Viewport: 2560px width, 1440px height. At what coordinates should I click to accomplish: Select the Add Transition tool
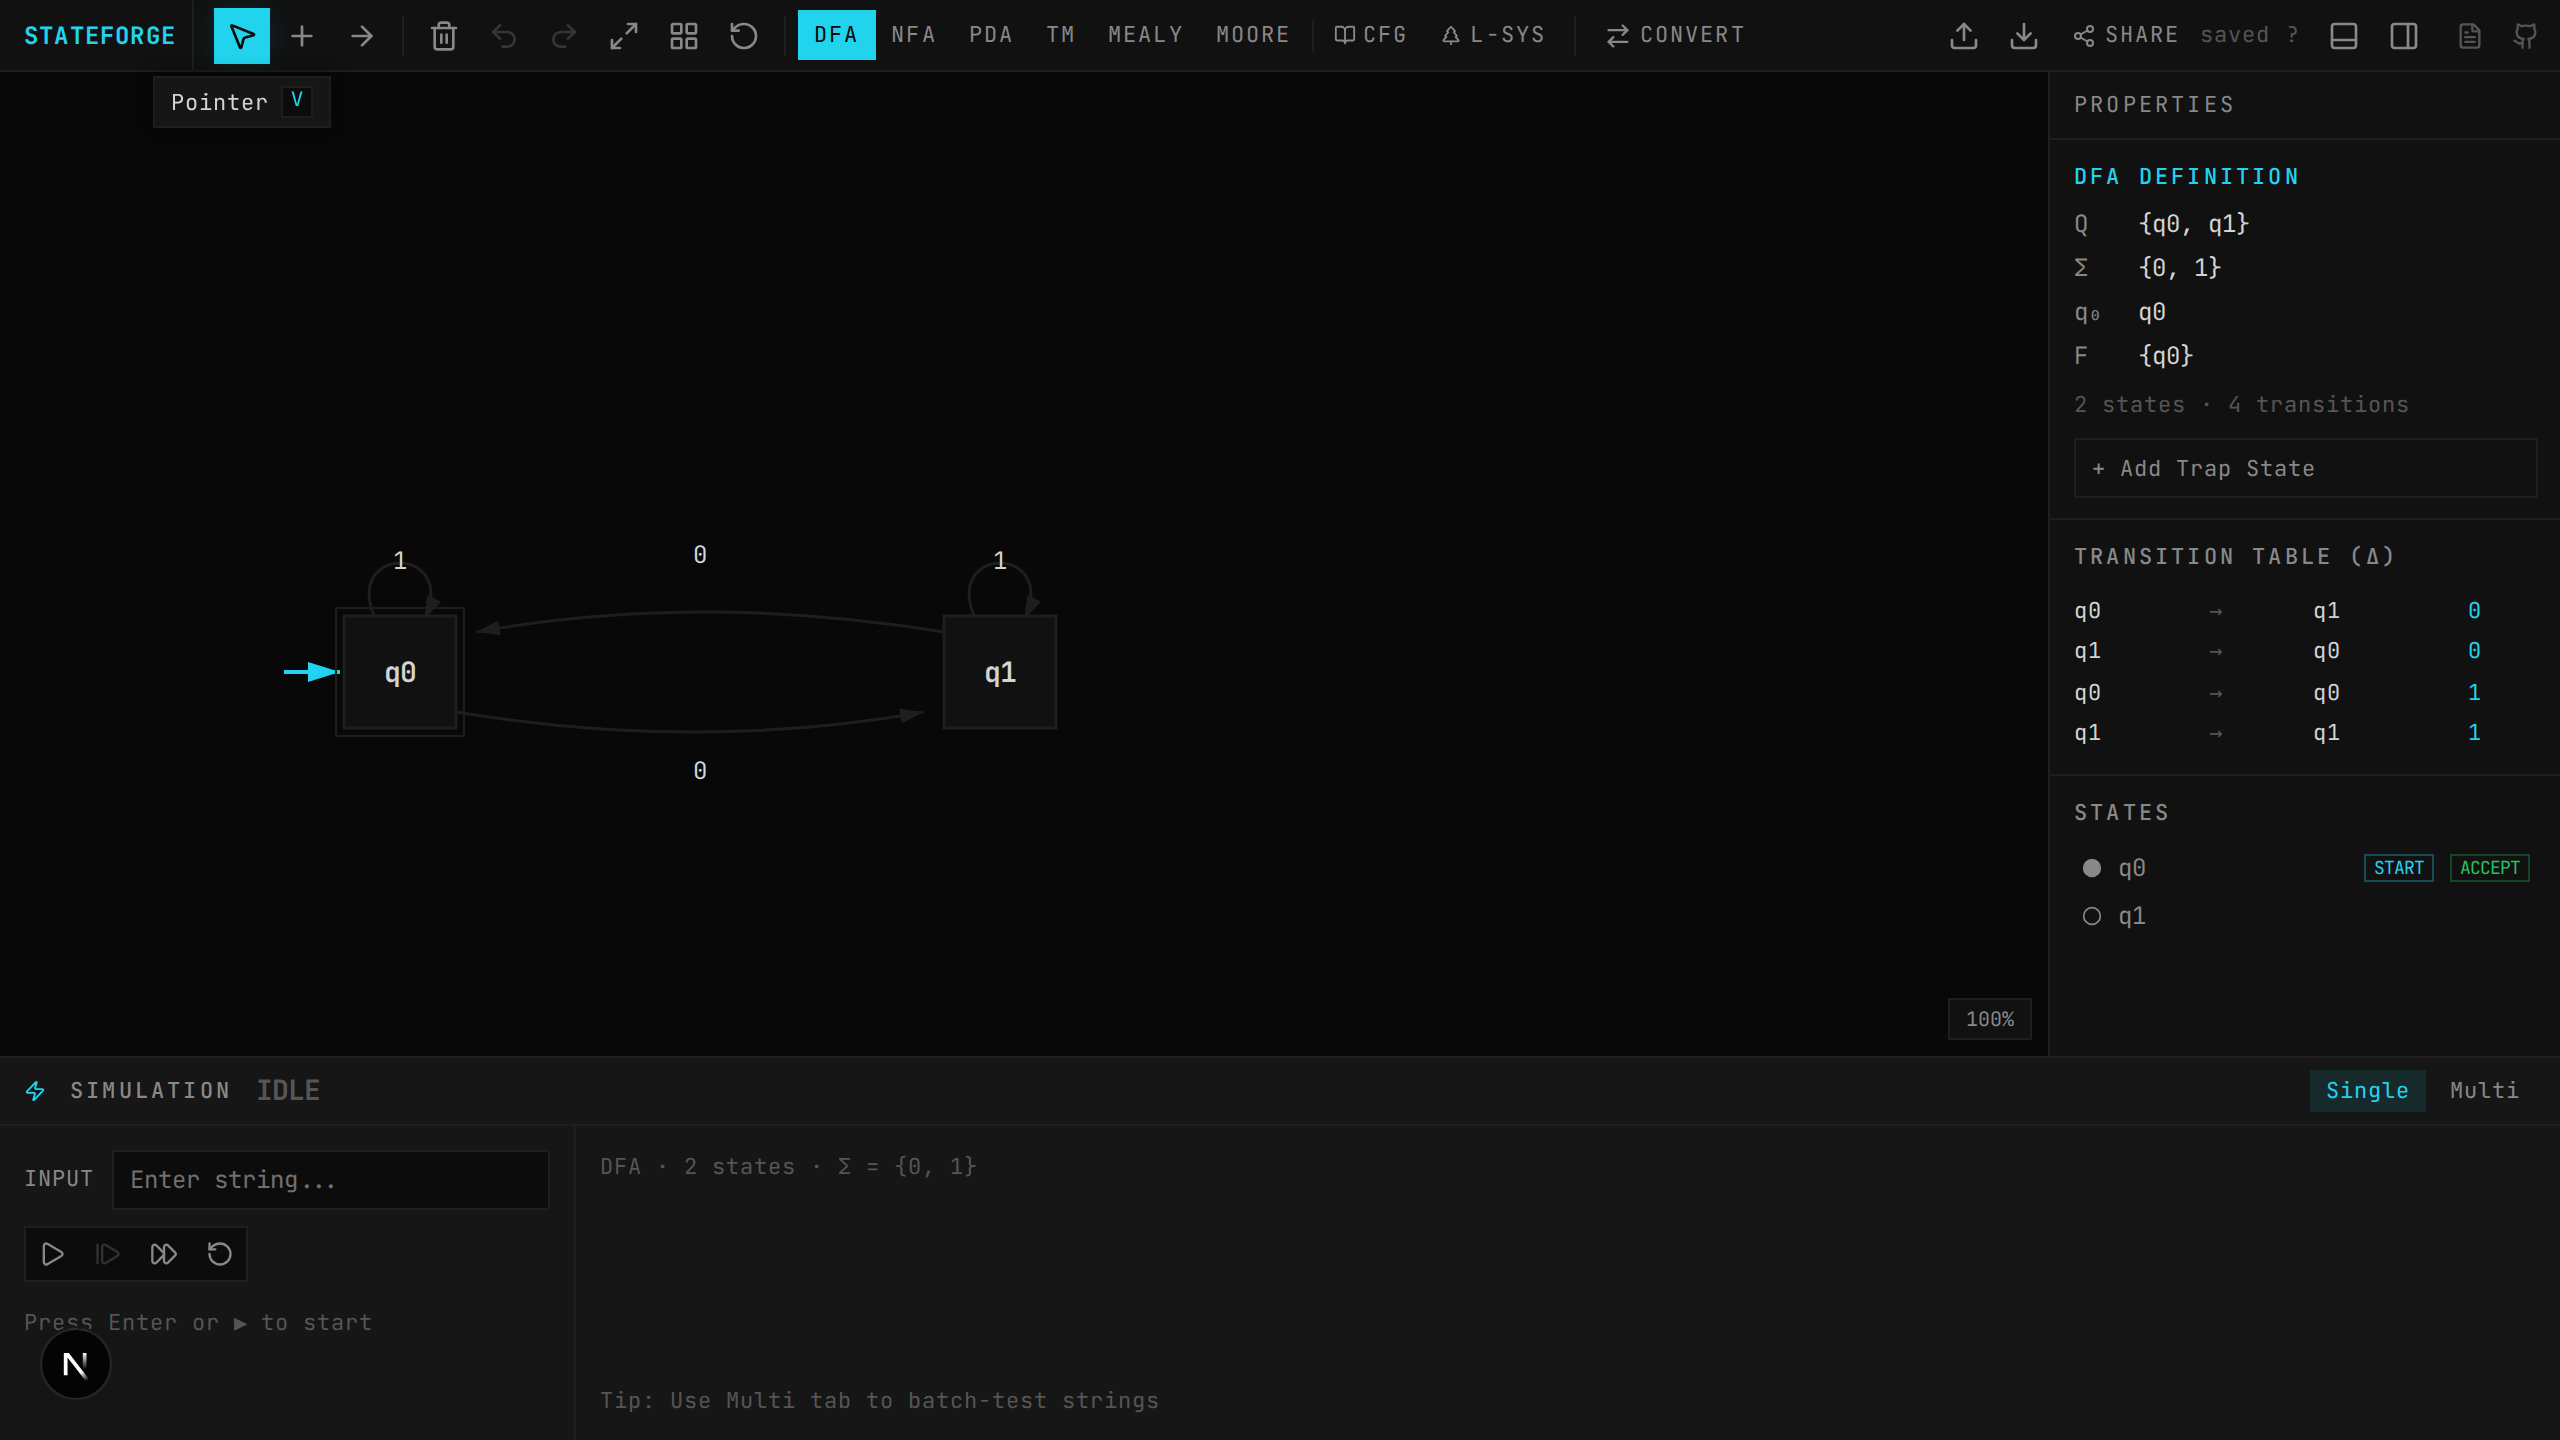[363, 35]
